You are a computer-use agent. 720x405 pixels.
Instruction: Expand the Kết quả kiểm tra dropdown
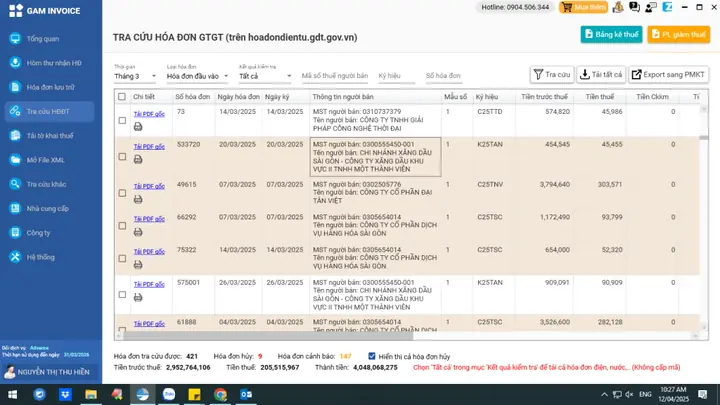(265, 76)
